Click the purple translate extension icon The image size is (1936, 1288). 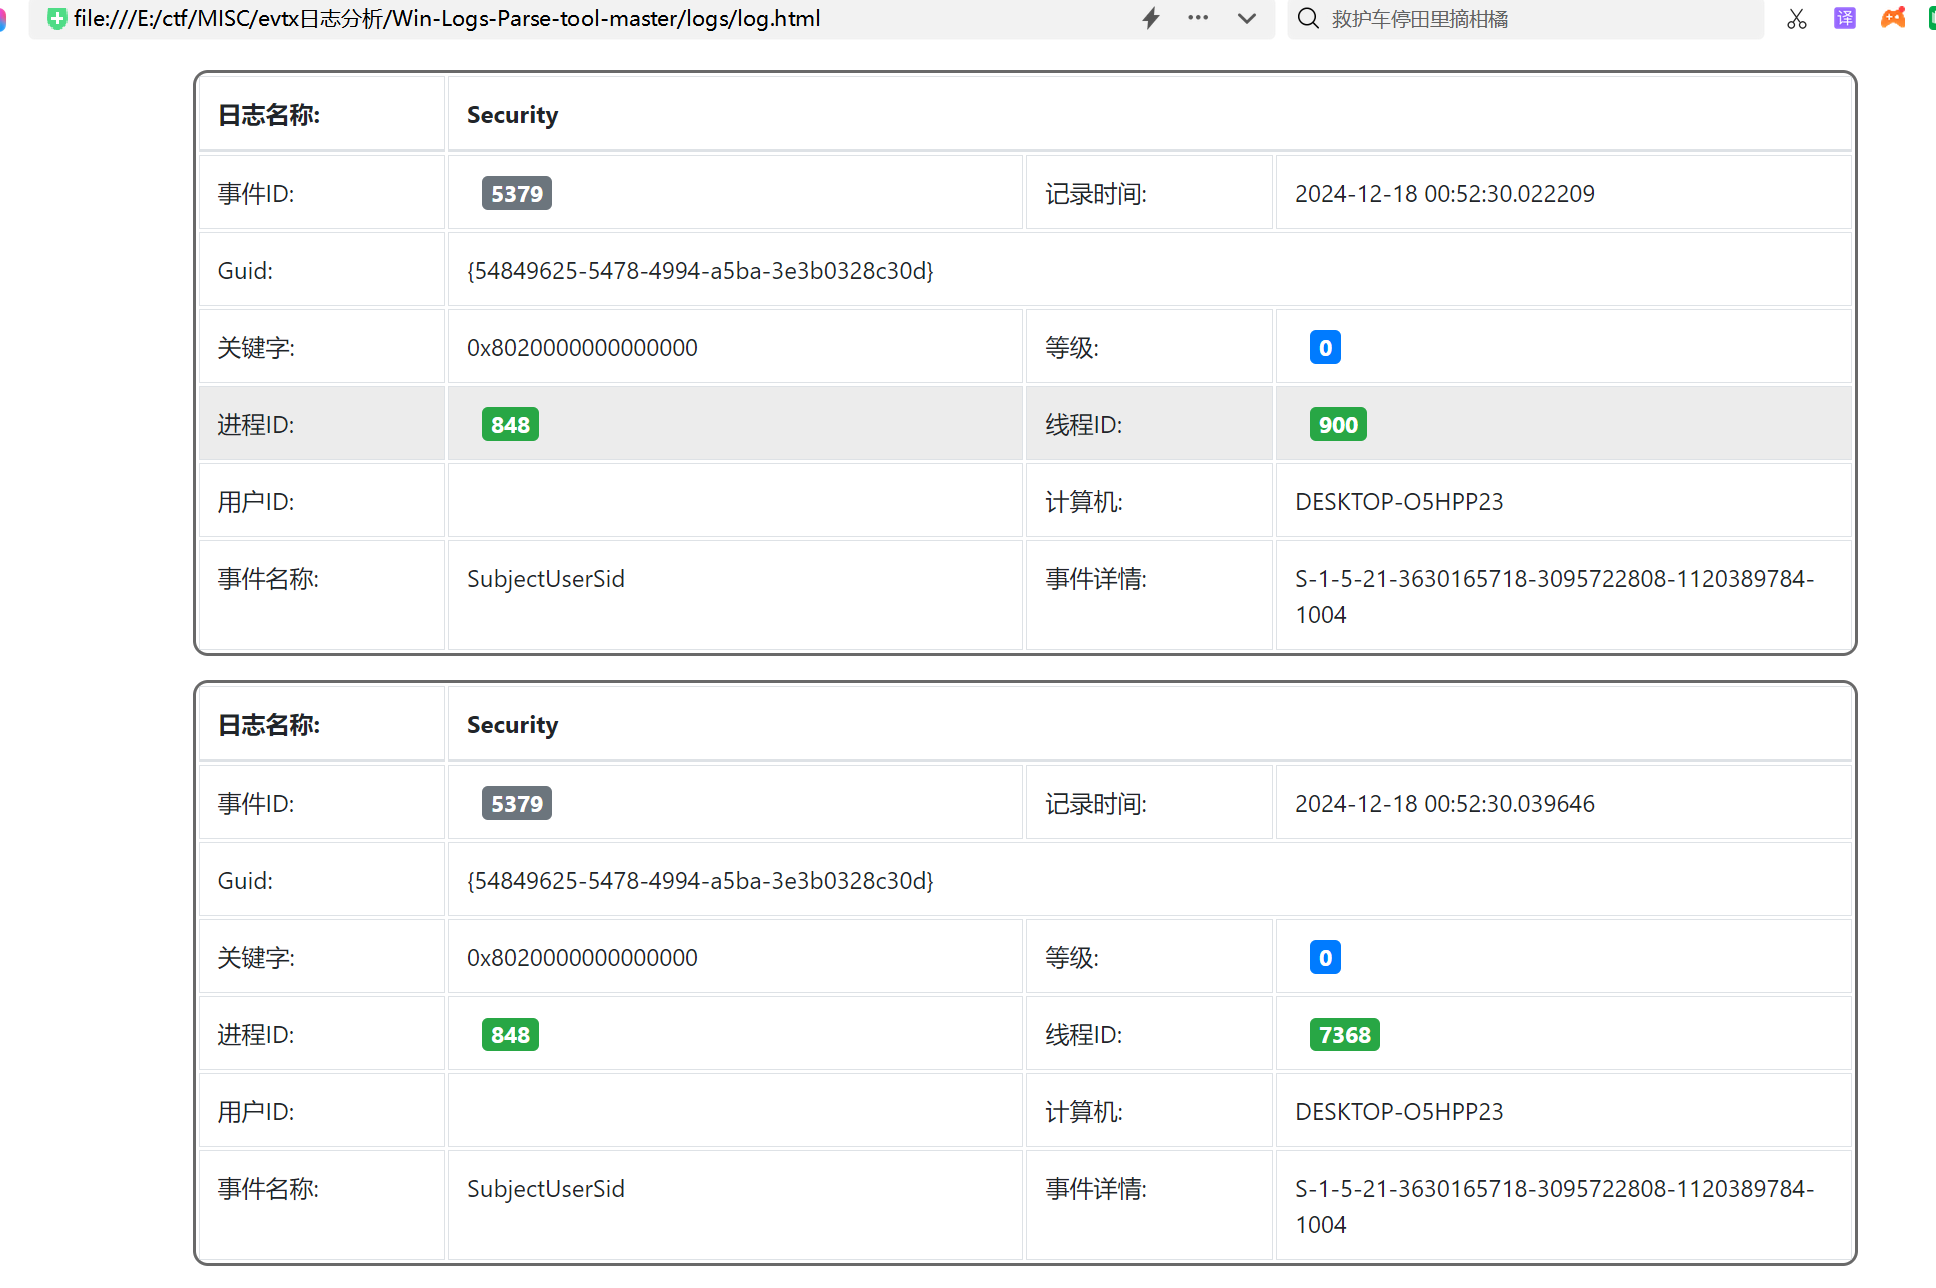click(x=1844, y=18)
